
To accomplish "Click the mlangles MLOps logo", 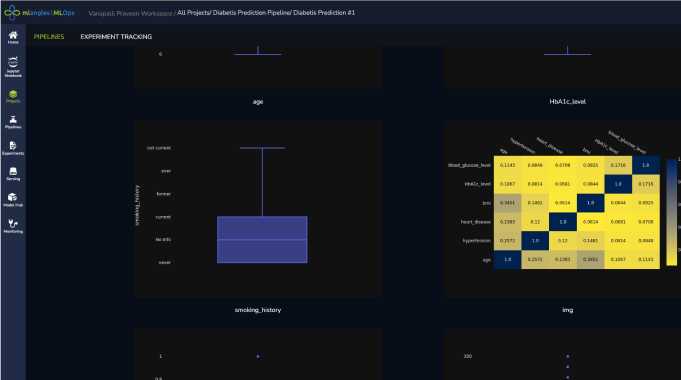I will coord(39,12).
